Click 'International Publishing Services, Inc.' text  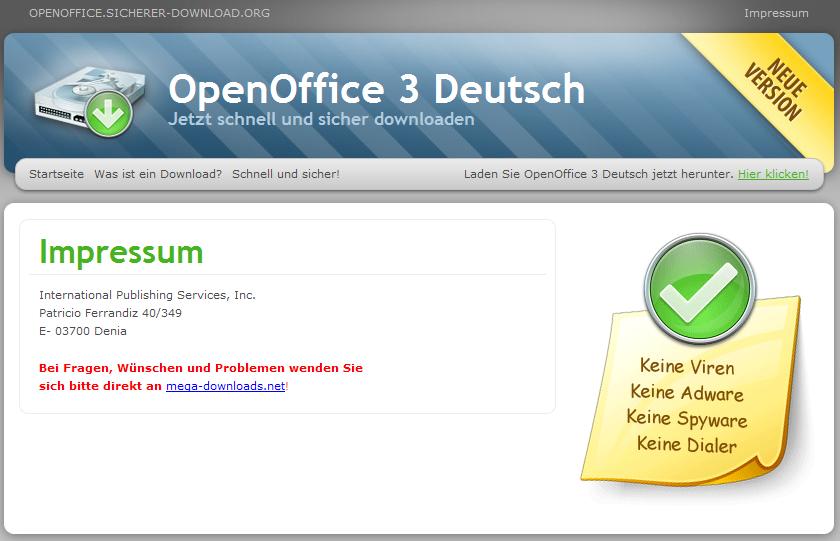(x=147, y=295)
